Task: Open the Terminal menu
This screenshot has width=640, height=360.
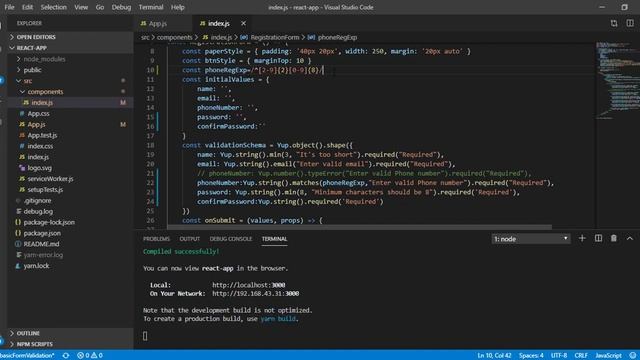Action: click(x=151, y=7)
